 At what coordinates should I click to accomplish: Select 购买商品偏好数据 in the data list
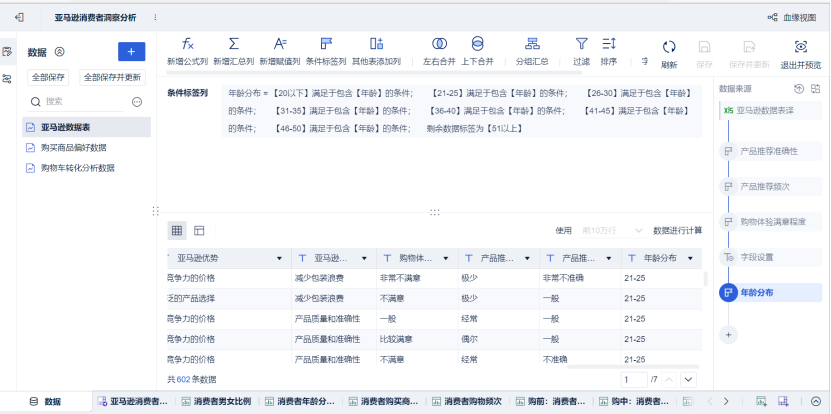tap(86, 147)
